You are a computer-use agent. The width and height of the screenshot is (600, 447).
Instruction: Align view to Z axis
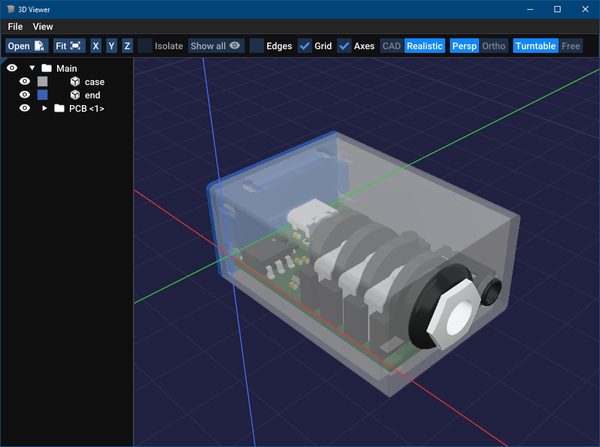click(127, 46)
